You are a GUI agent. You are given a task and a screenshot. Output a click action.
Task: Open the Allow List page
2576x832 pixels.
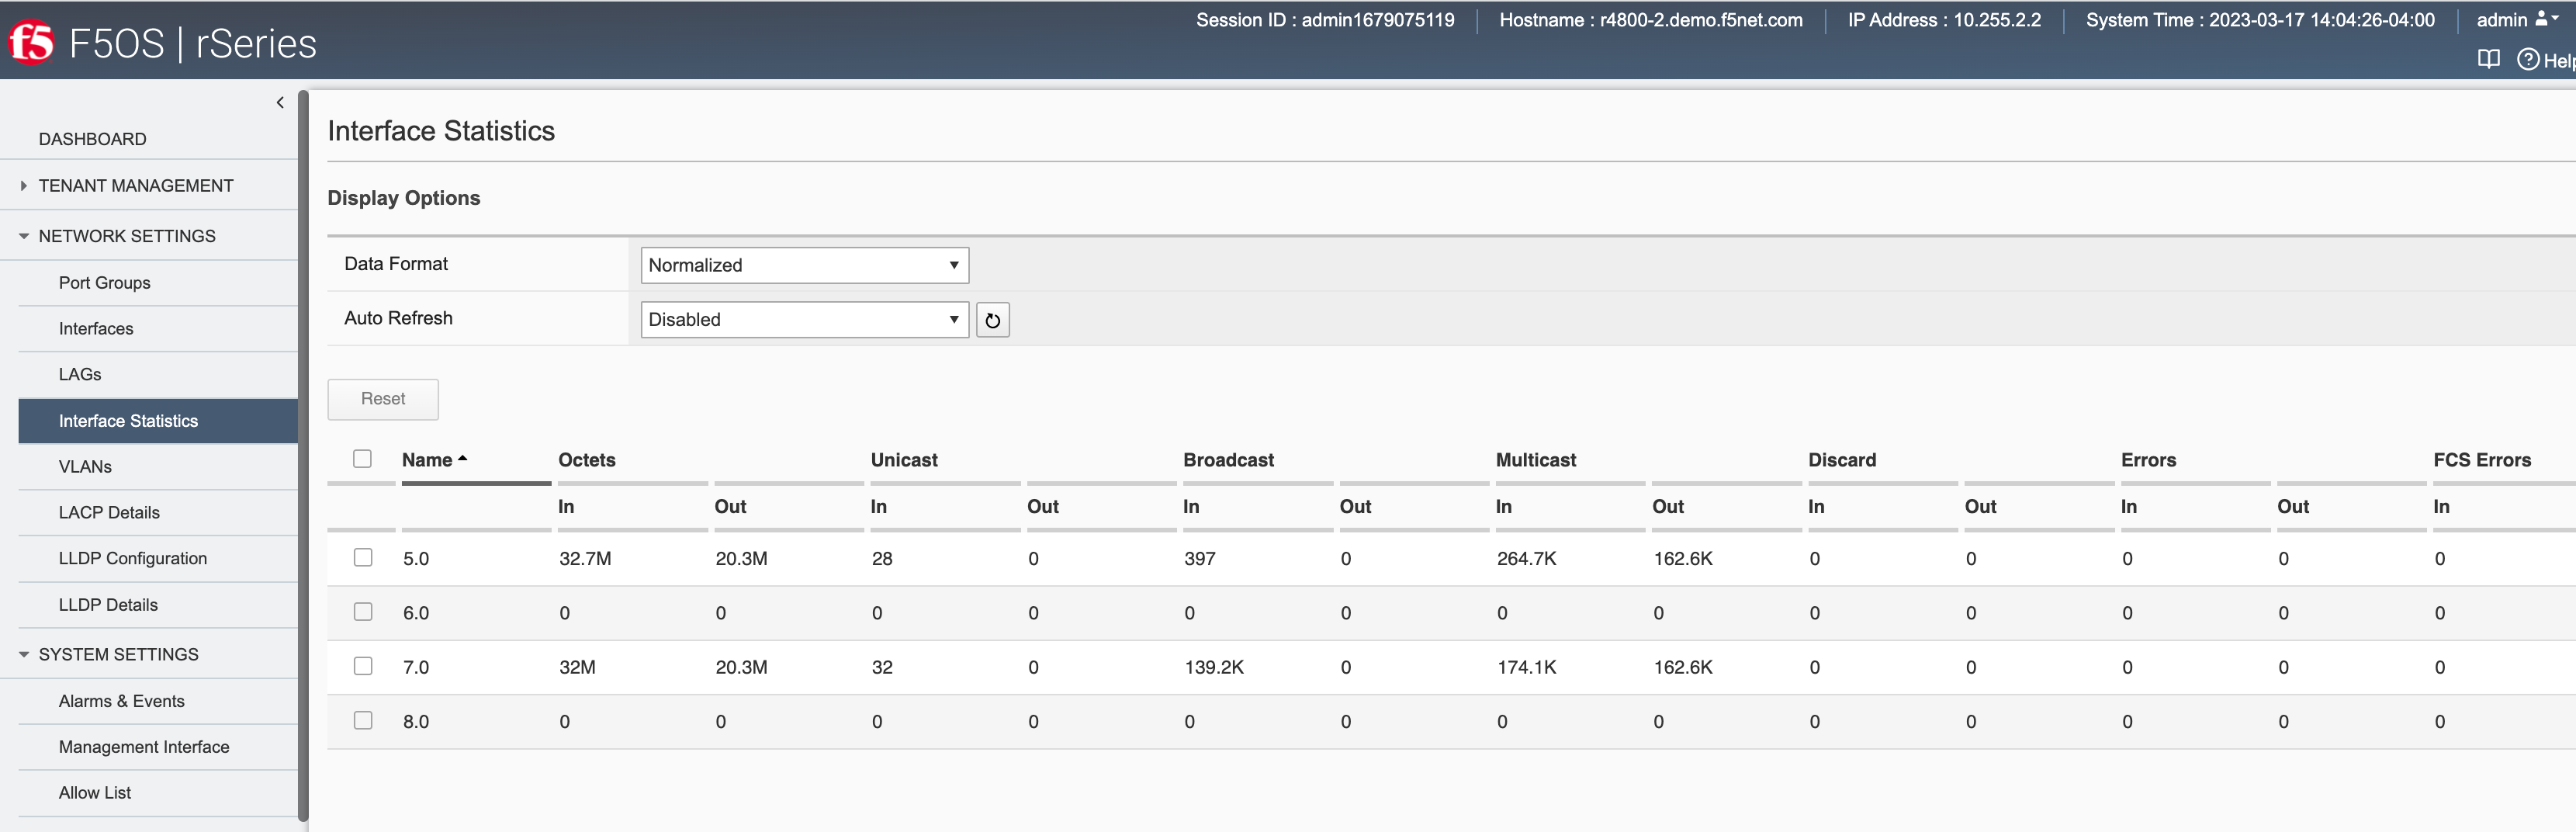[x=95, y=793]
